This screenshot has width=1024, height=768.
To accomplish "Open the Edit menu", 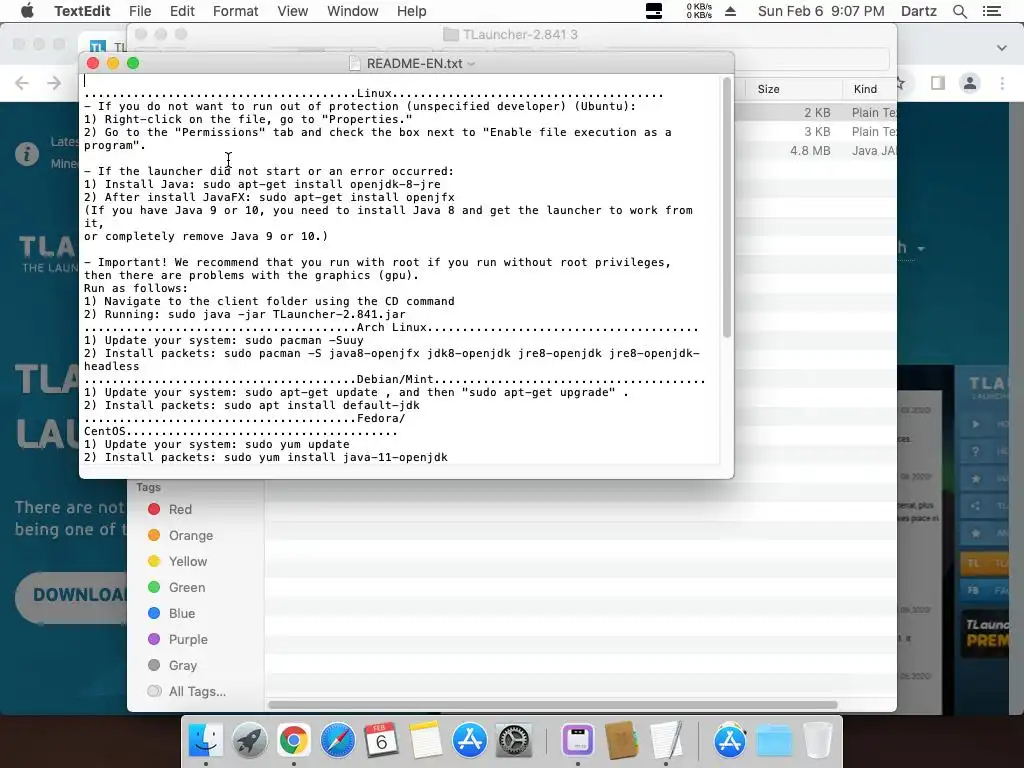I will tap(182, 11).
